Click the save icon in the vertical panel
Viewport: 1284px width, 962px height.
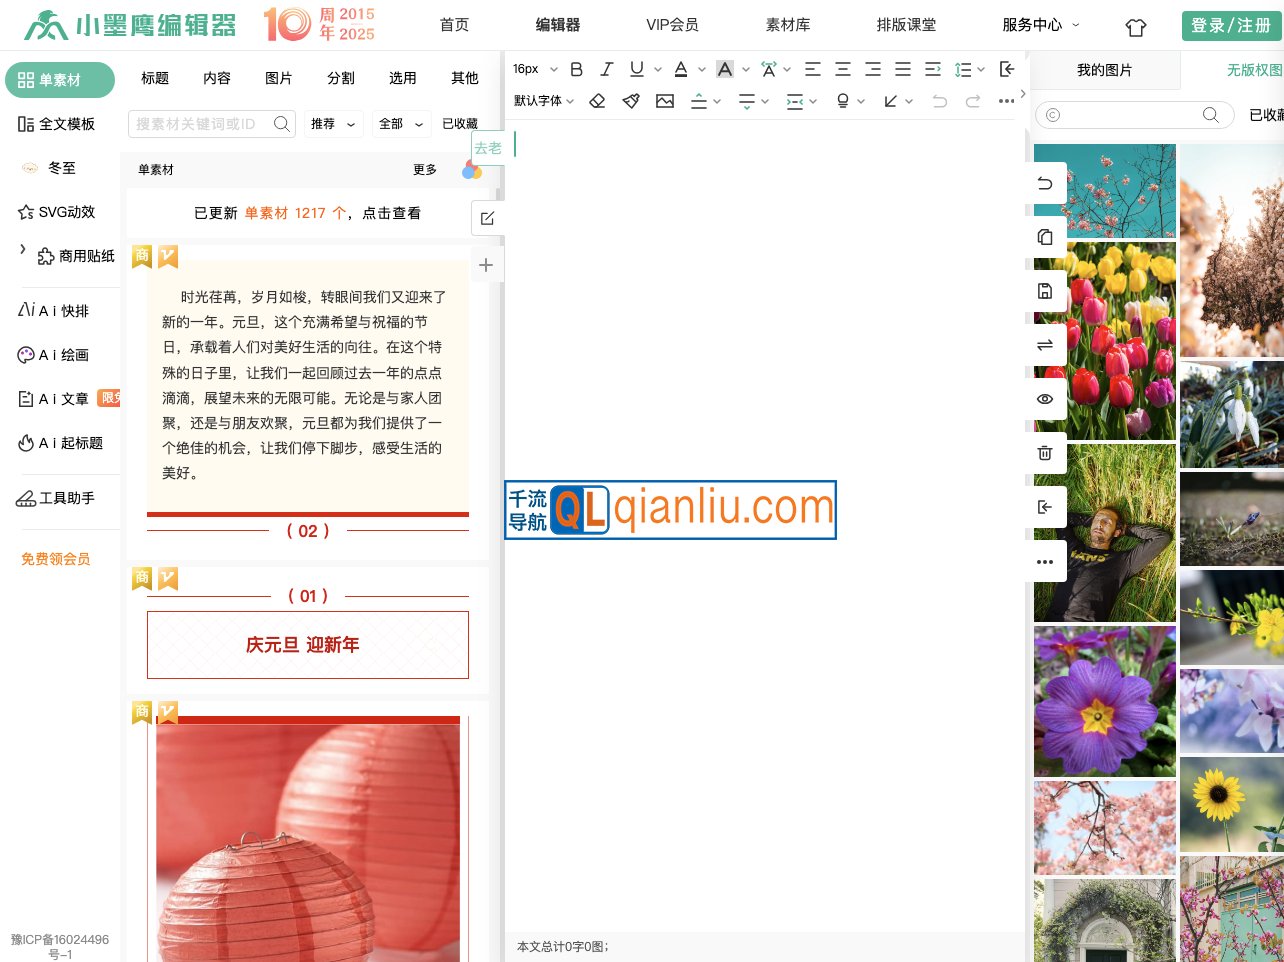tap(1045, 291)
